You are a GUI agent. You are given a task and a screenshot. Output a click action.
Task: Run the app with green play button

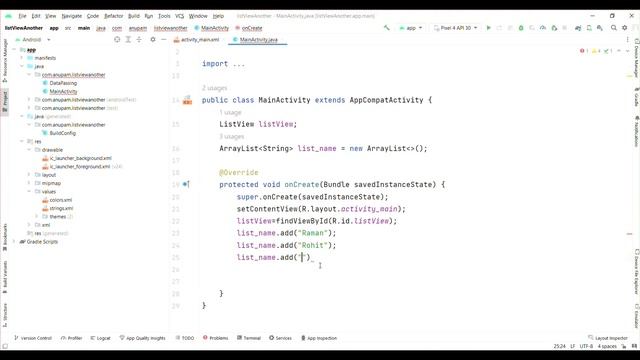(x=489, y=28)
